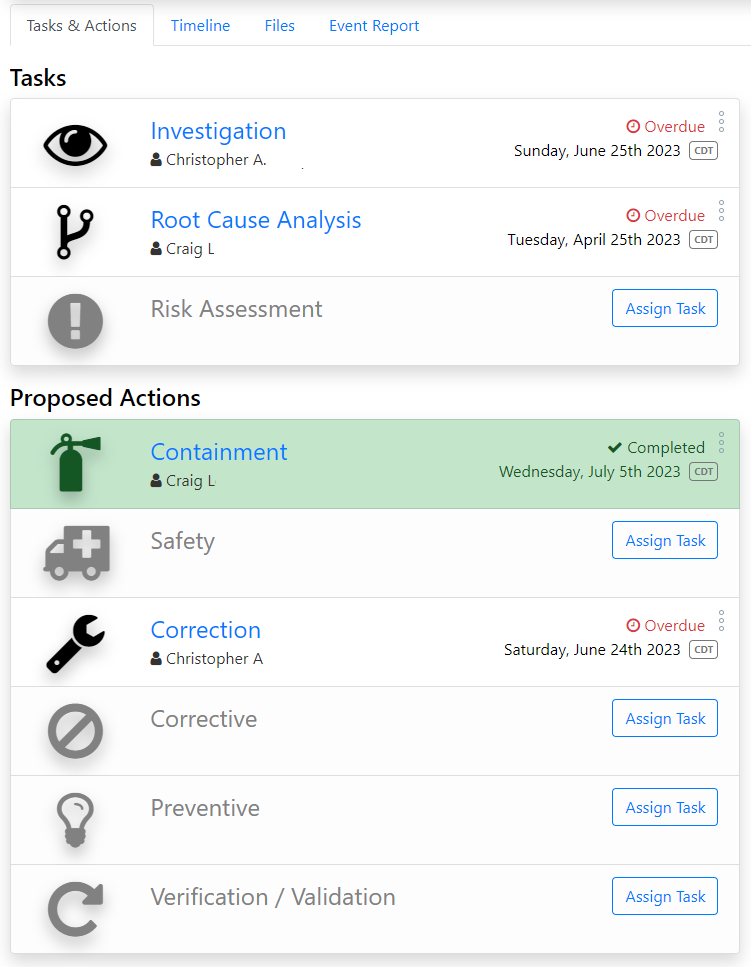Assign Task for Preventive action
Viewport: 751px width, 967px height.
[x=665, y=808]
